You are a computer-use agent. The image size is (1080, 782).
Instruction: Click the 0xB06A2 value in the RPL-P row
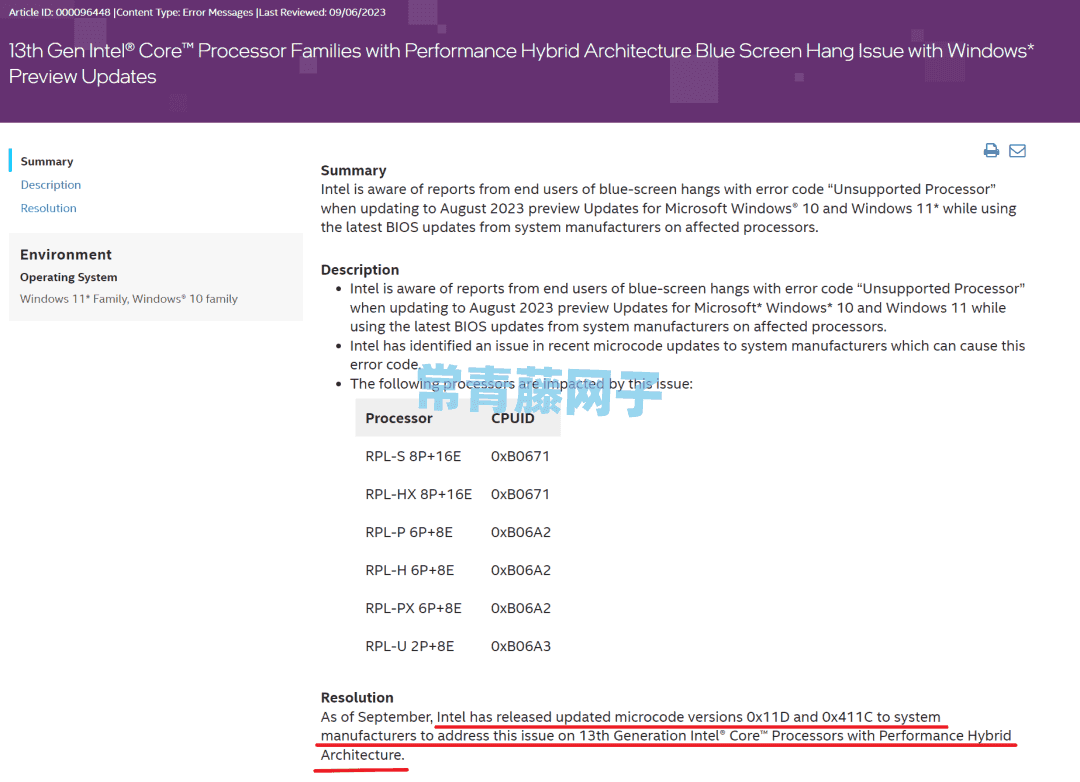point(521,532)
